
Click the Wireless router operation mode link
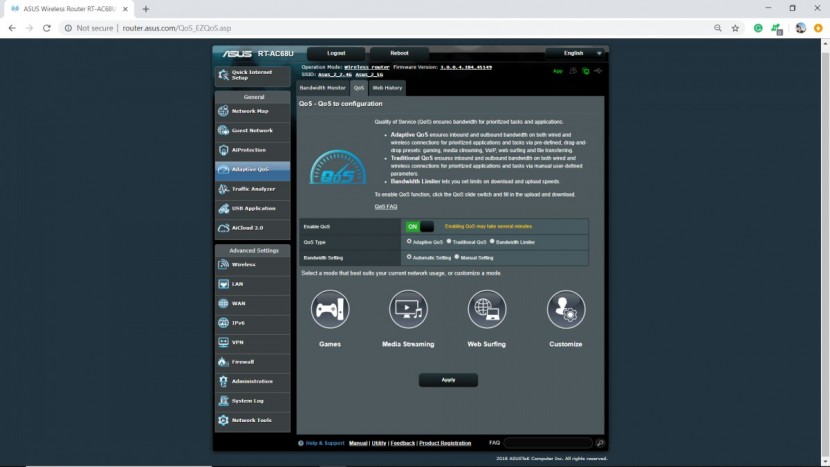click(367, 67)
